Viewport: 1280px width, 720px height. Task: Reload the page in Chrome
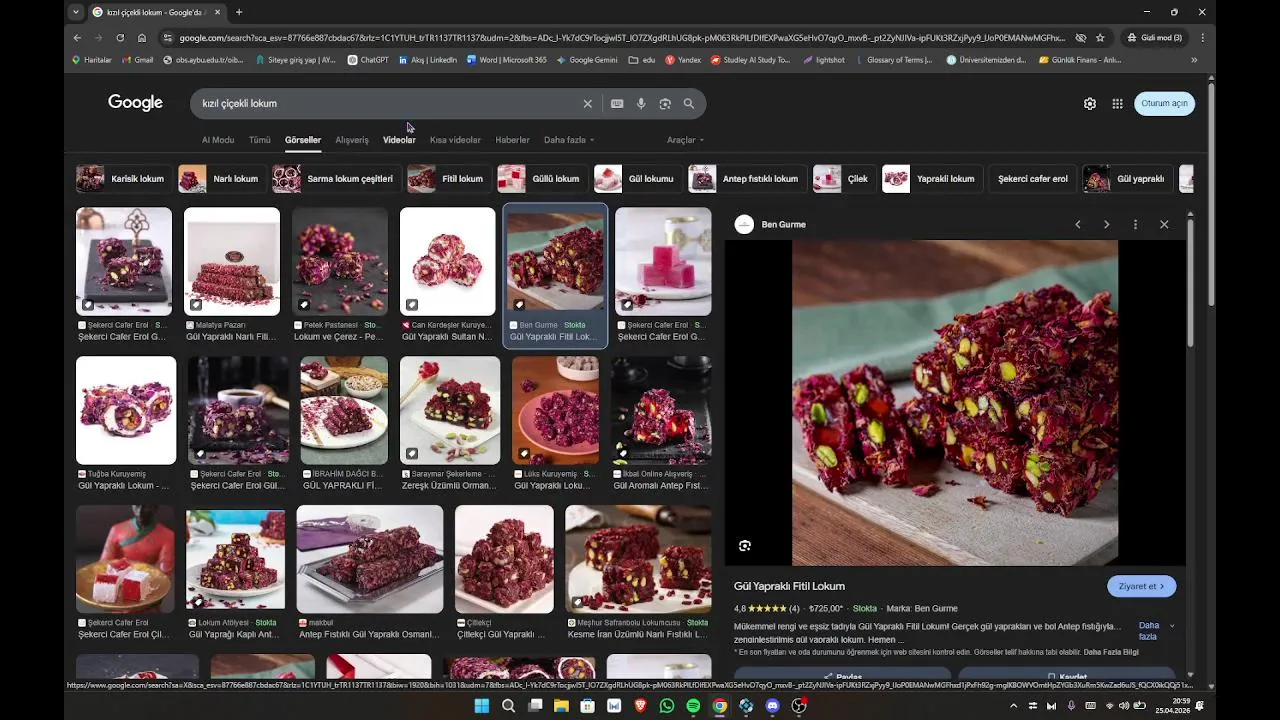click(x=120, y=38)
